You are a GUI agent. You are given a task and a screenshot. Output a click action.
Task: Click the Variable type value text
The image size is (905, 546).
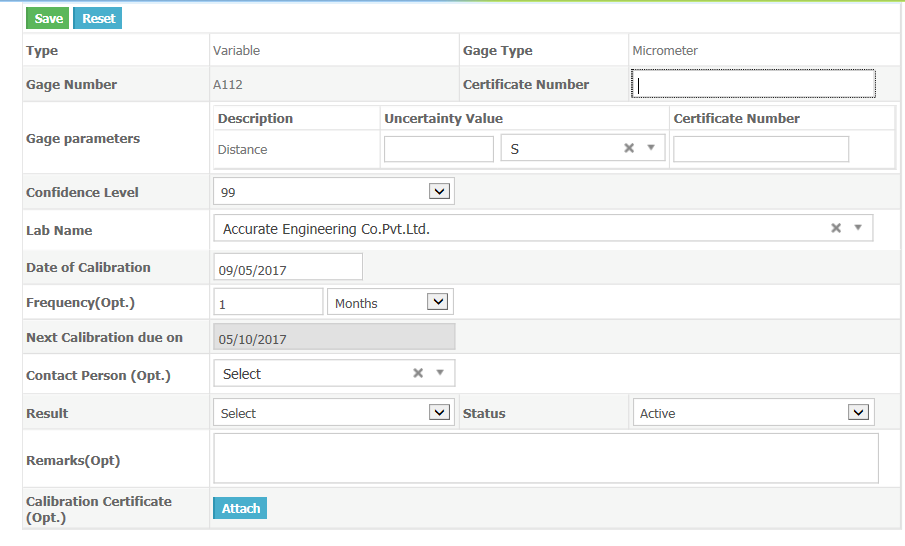point(236,51)
